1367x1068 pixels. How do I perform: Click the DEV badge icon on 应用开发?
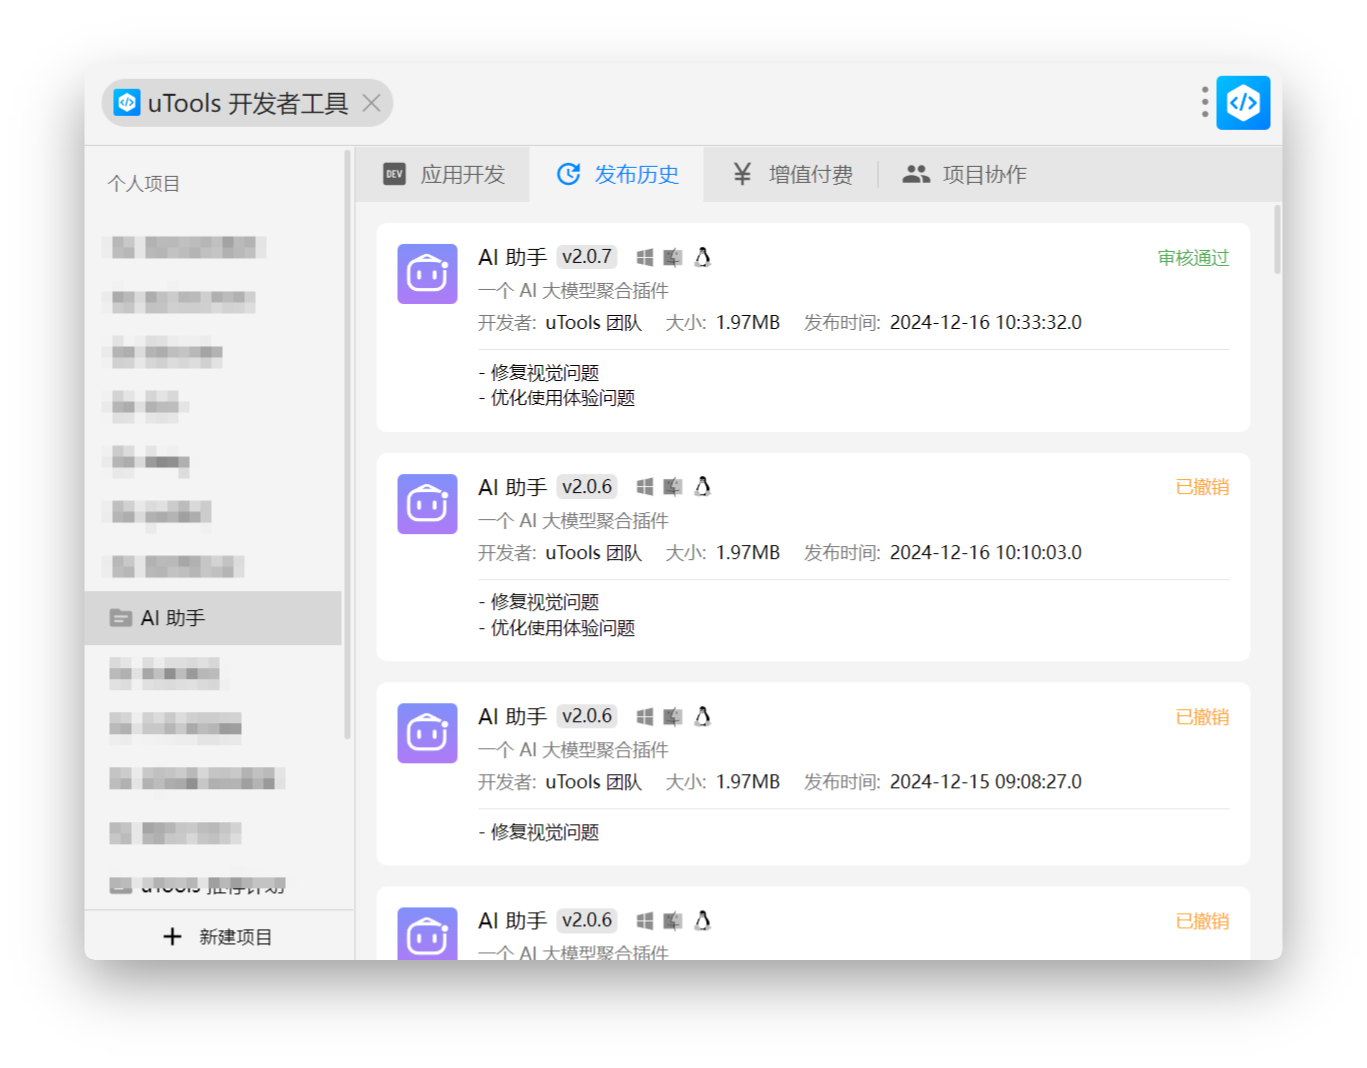(394, 173)
